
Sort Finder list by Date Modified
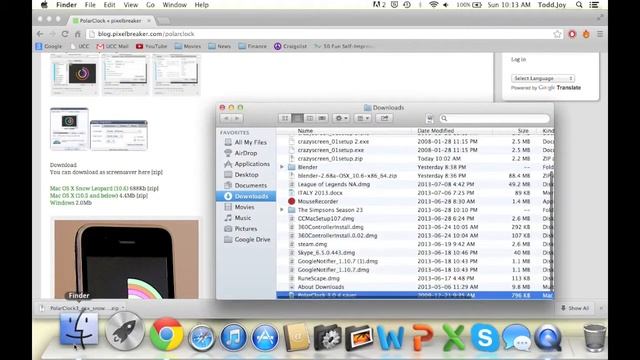pyautogui.click(x=436, y=131)
